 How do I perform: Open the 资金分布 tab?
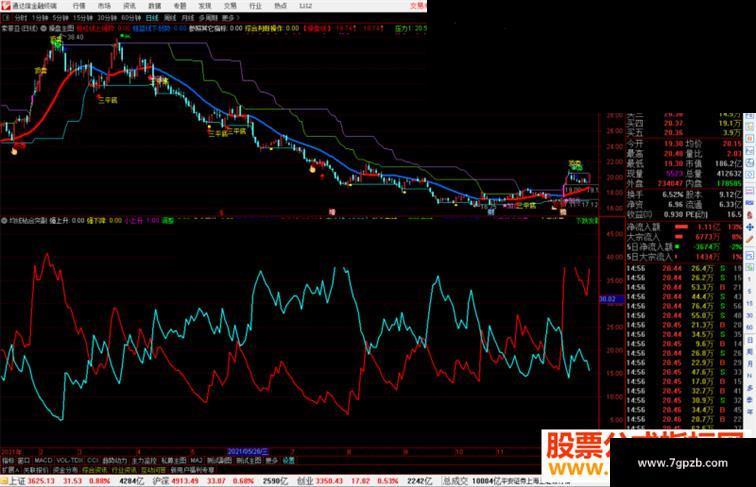pos(65,470)
